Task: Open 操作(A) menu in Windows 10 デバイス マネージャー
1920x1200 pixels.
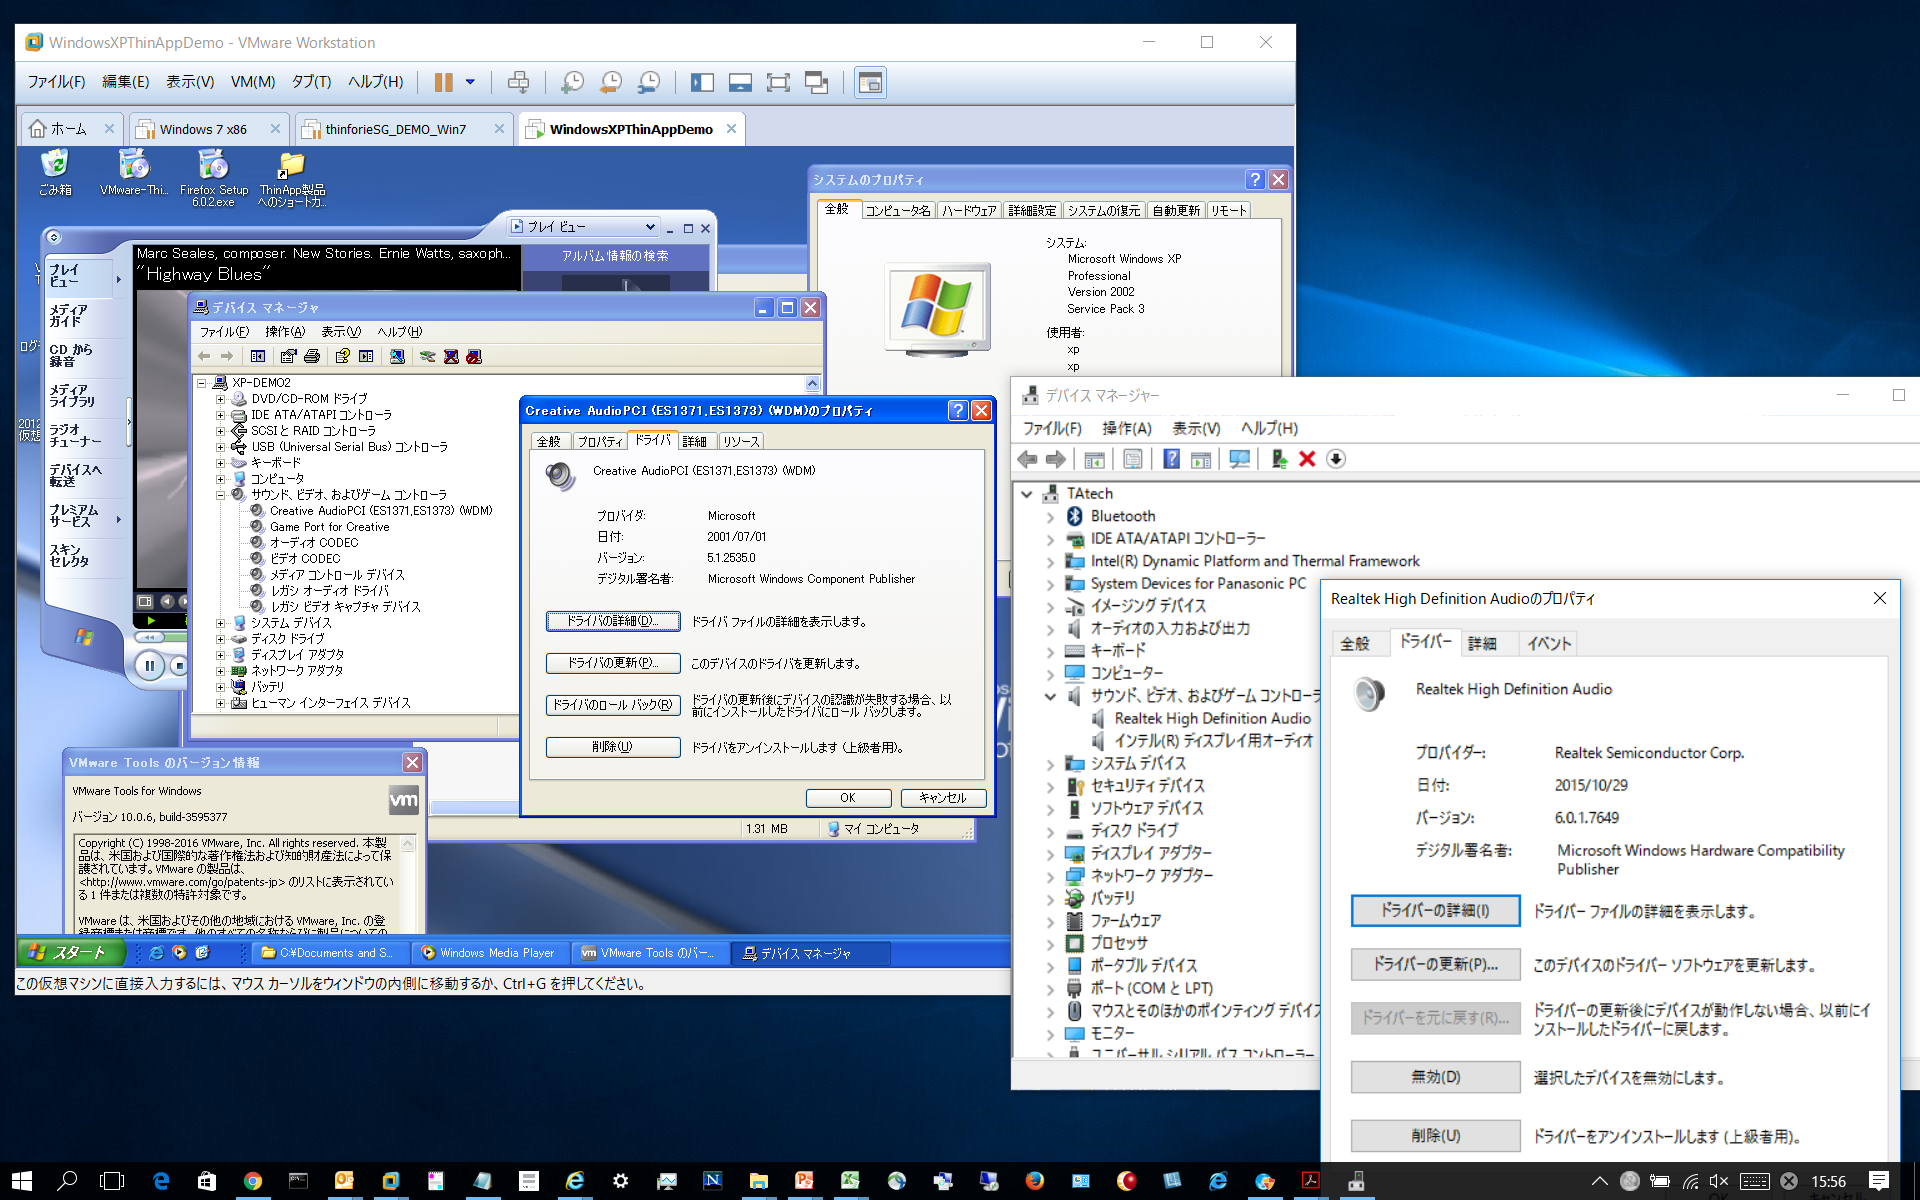Action: [x=1127, y=428]
